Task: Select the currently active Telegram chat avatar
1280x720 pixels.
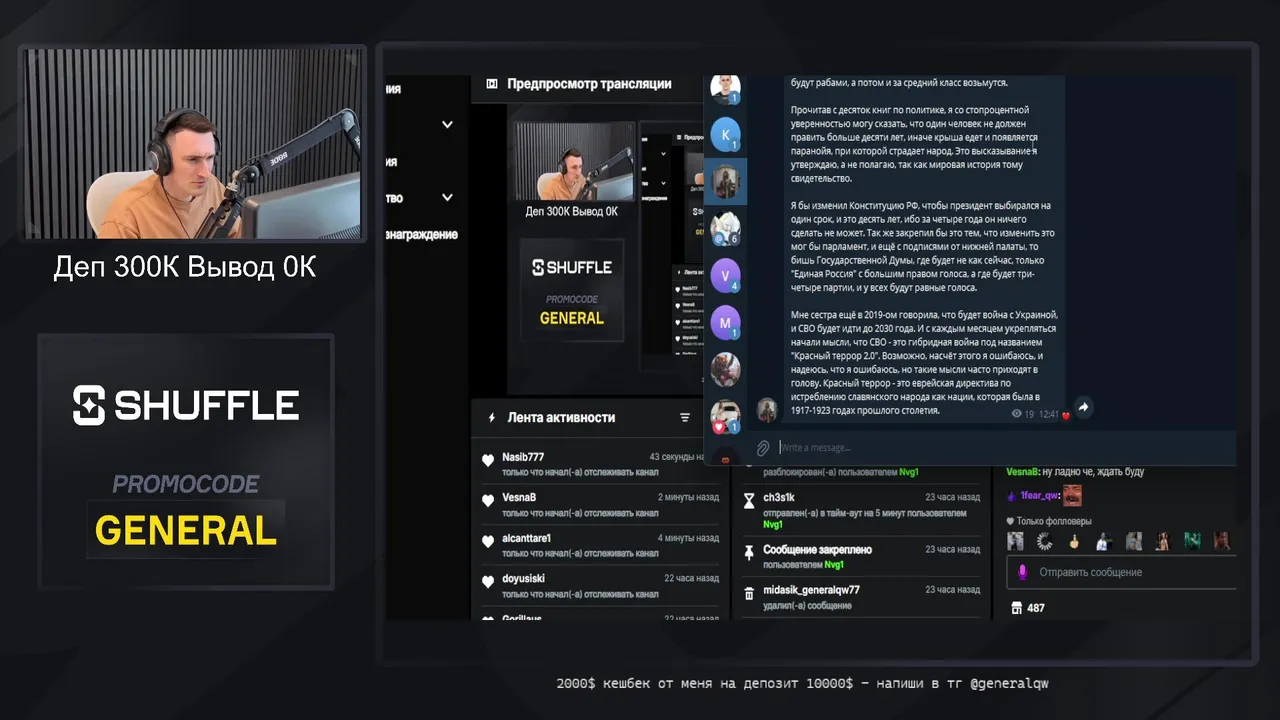Action: tap(725, 181)
